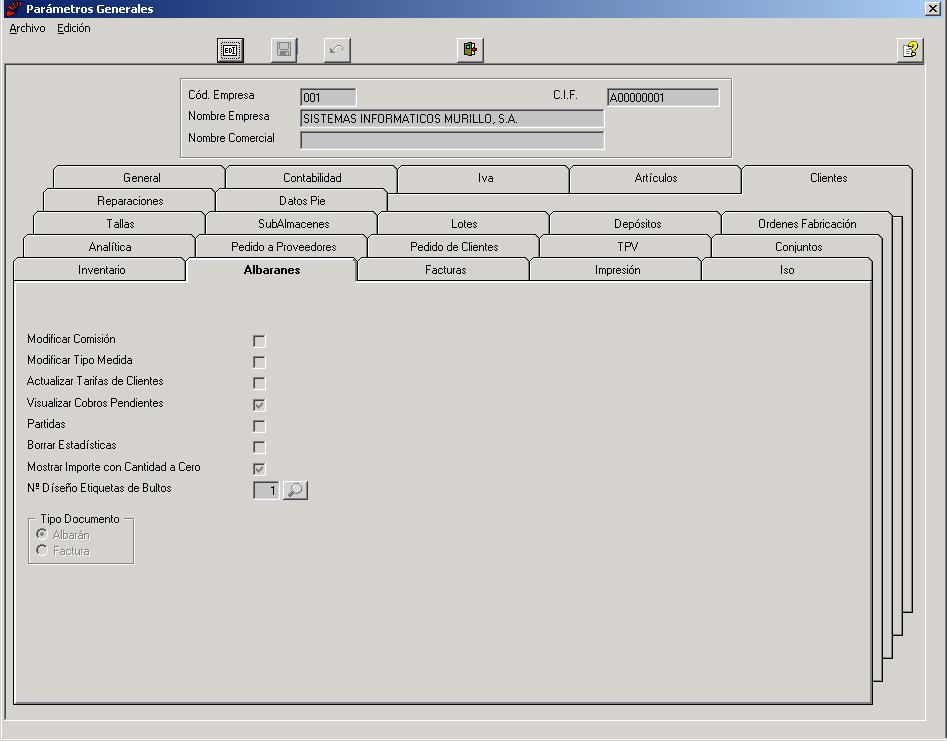Switch to the Conjuntos tab

798,246
